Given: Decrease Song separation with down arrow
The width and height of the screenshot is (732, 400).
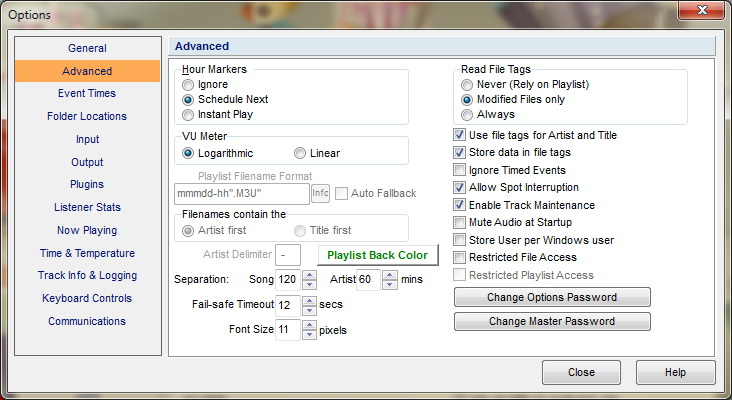Looking at the screenshot, I should [309, 284].
